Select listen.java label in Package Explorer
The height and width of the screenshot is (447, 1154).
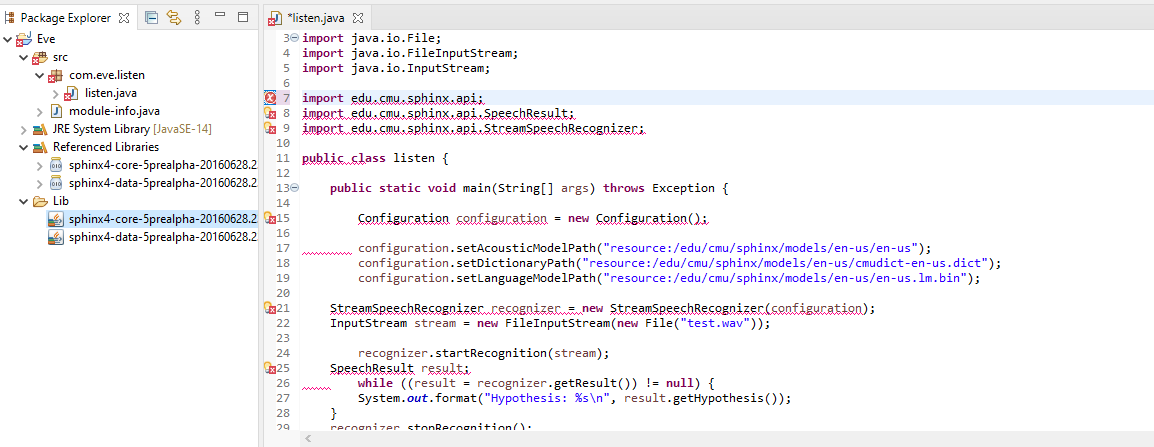pos(110,94)
